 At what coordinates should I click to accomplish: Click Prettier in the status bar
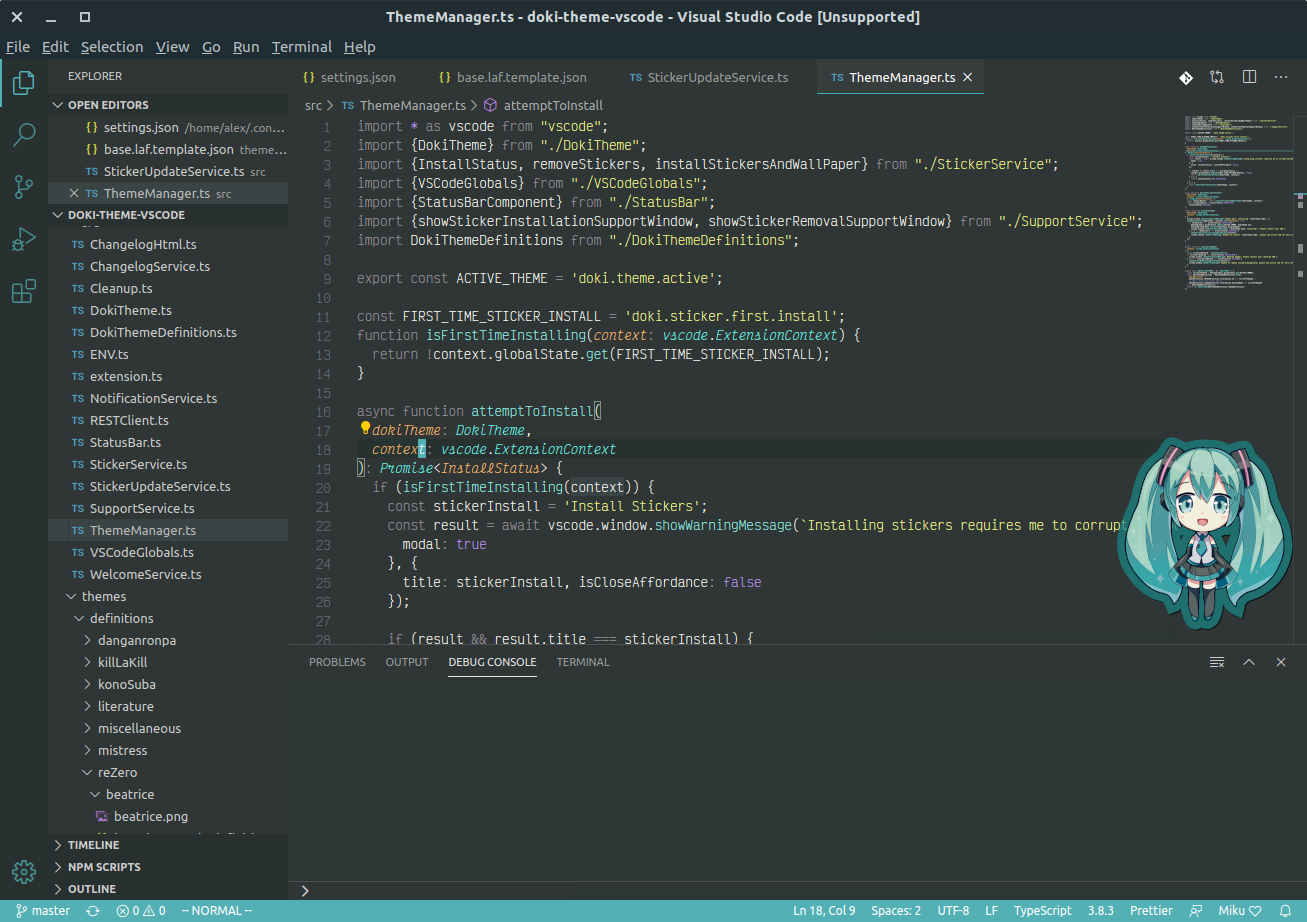[1151, 911]
